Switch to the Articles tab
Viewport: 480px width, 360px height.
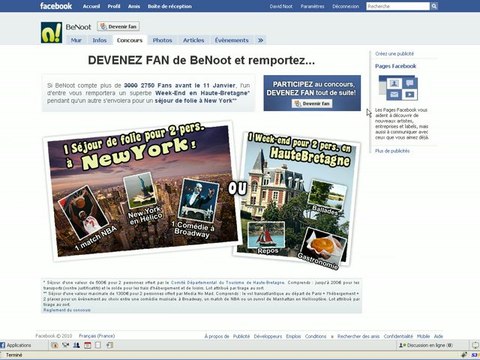click(x=193, y=40)
